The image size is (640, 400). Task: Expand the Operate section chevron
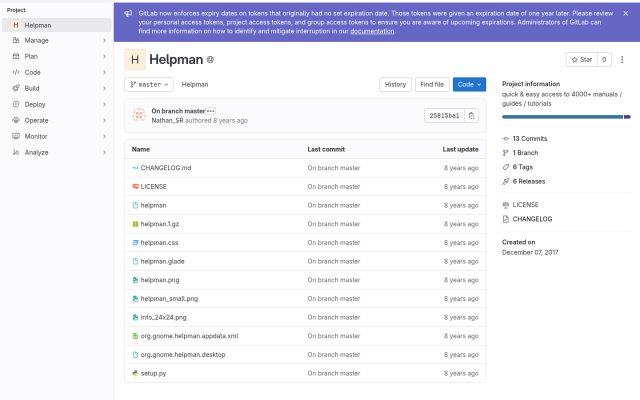(x=104, y=120)
